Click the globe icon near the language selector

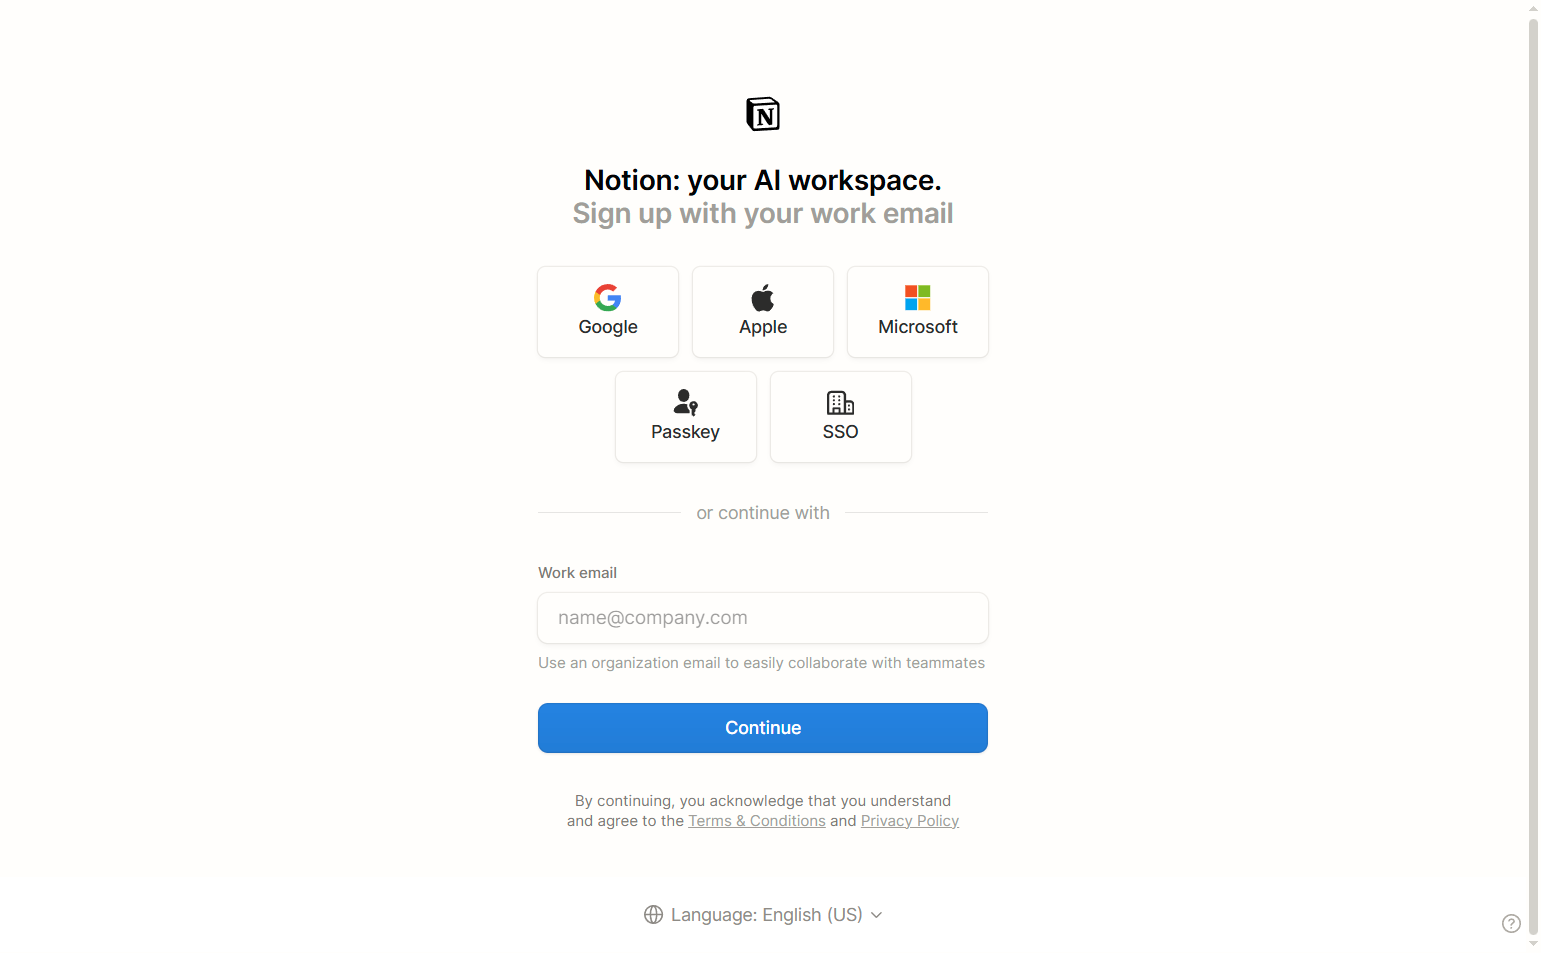pos(654,914)
